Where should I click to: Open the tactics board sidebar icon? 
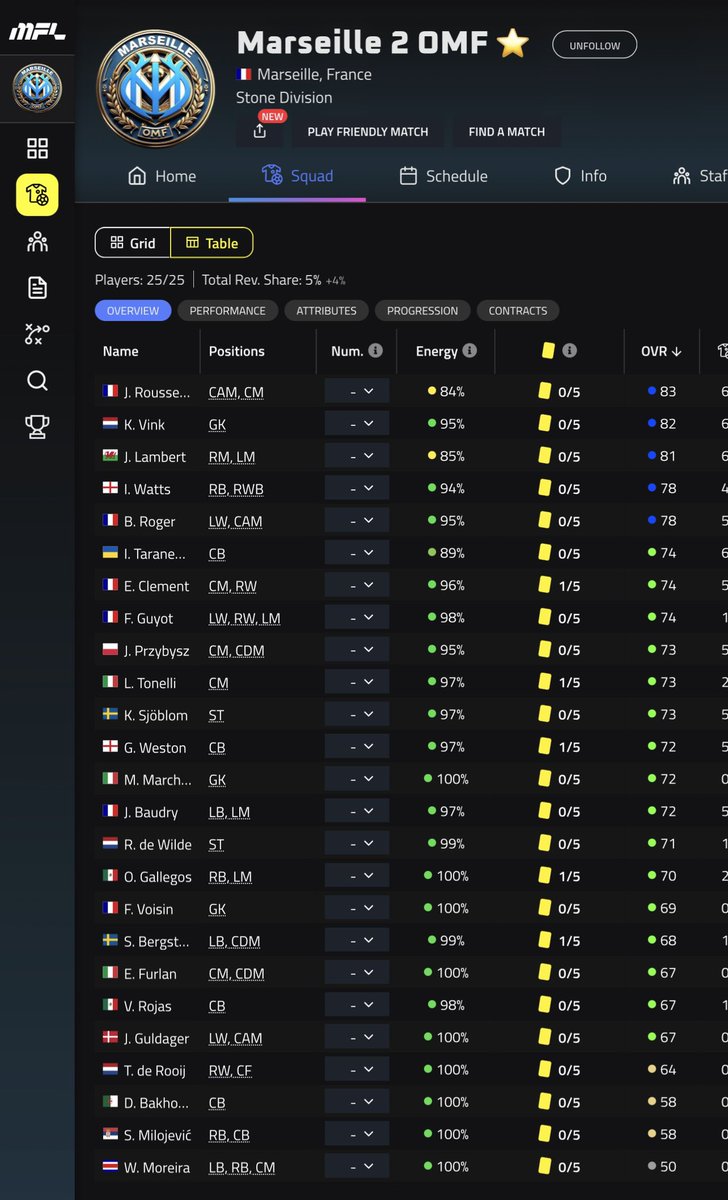37,334
